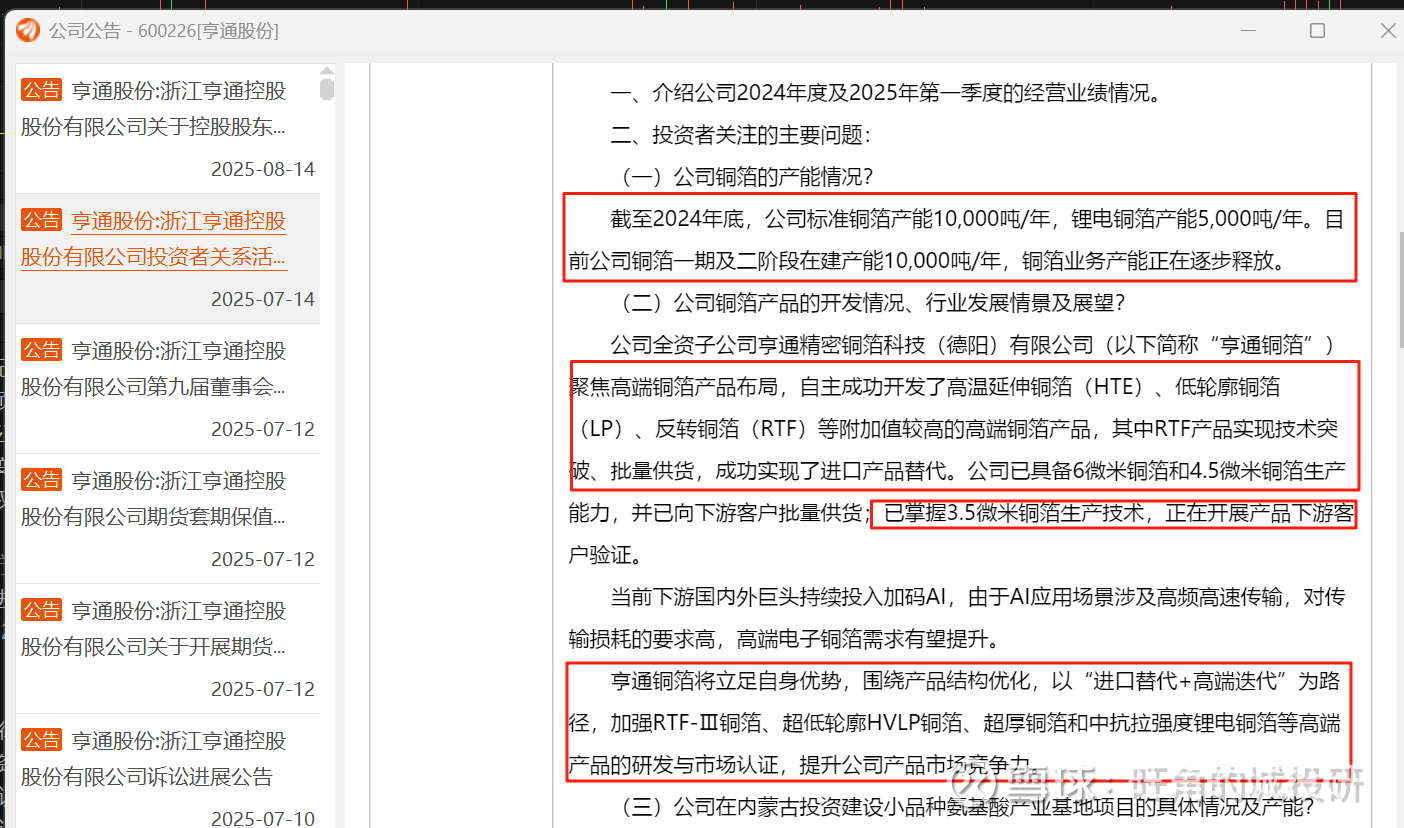This screenshot has width=1404, height=828.
Task: Click the line starting 输损耗的要求高
Action: pos(783,638)
